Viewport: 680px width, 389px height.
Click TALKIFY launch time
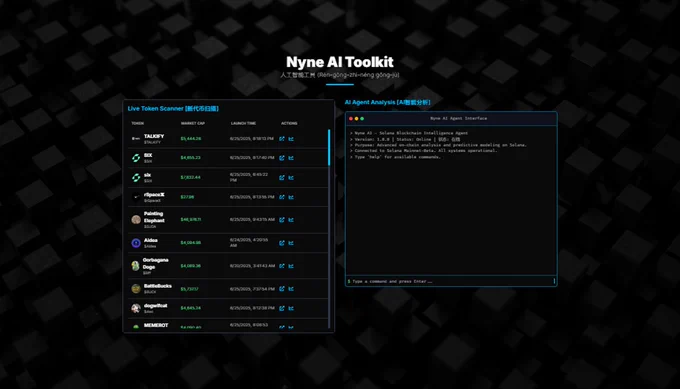coord(252,139)
